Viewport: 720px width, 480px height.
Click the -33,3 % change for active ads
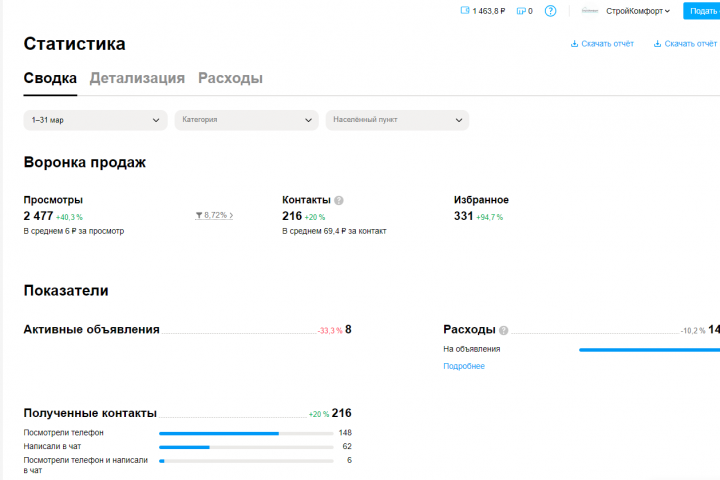pyautogui.click(x=330, y=331)
